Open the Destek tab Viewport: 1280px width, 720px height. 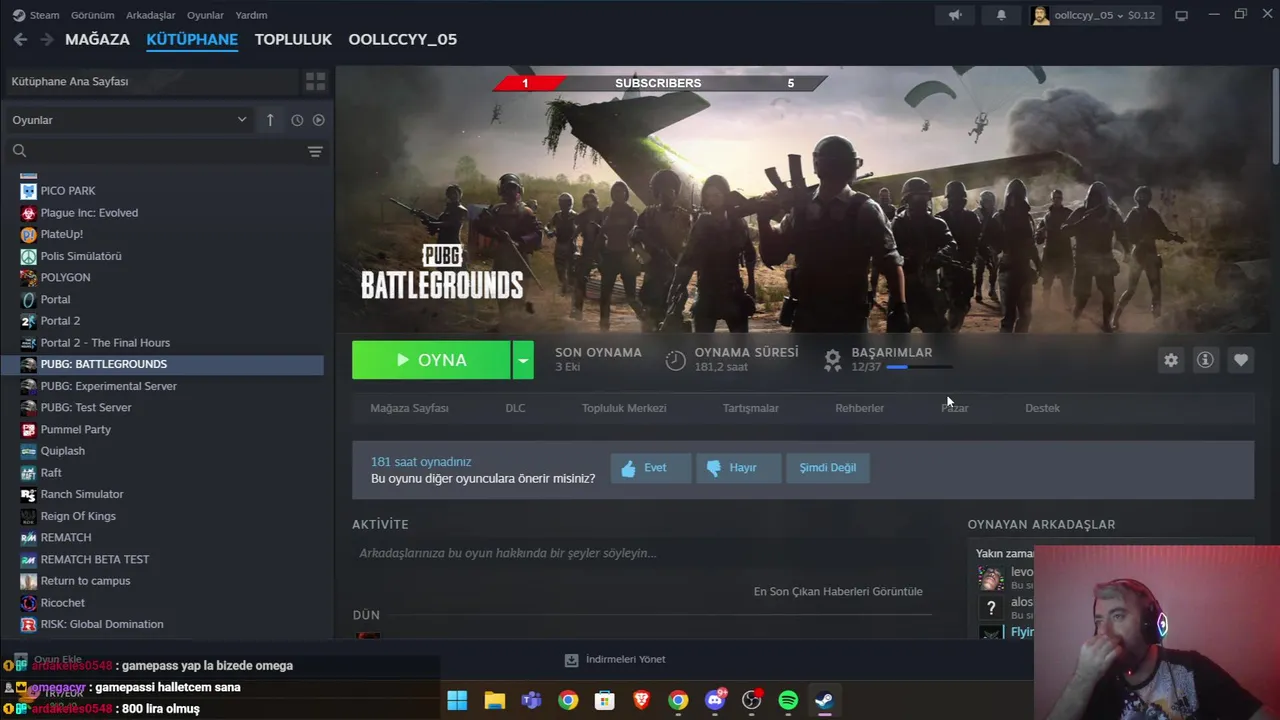coord(1042,408)
